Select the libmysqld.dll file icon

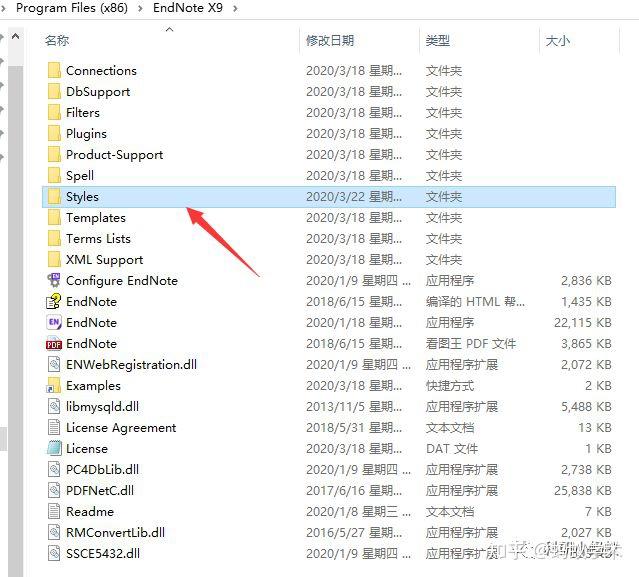54,406
